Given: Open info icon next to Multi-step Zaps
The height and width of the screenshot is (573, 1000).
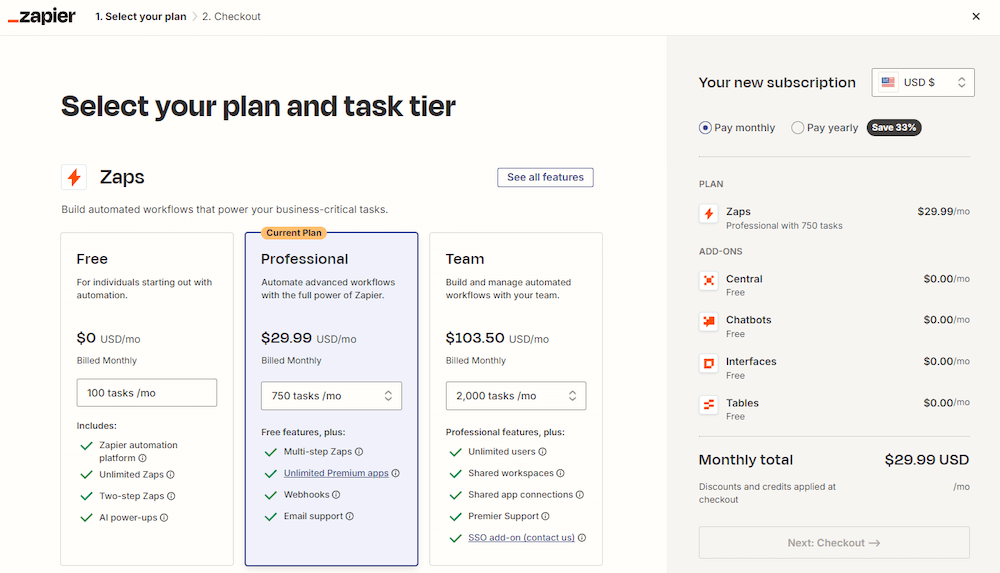Looking at the screenshot, I should tap(359, 452).
